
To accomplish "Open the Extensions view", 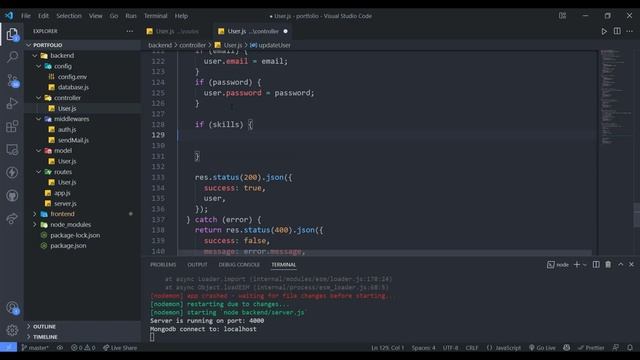I will coord(12,126).
